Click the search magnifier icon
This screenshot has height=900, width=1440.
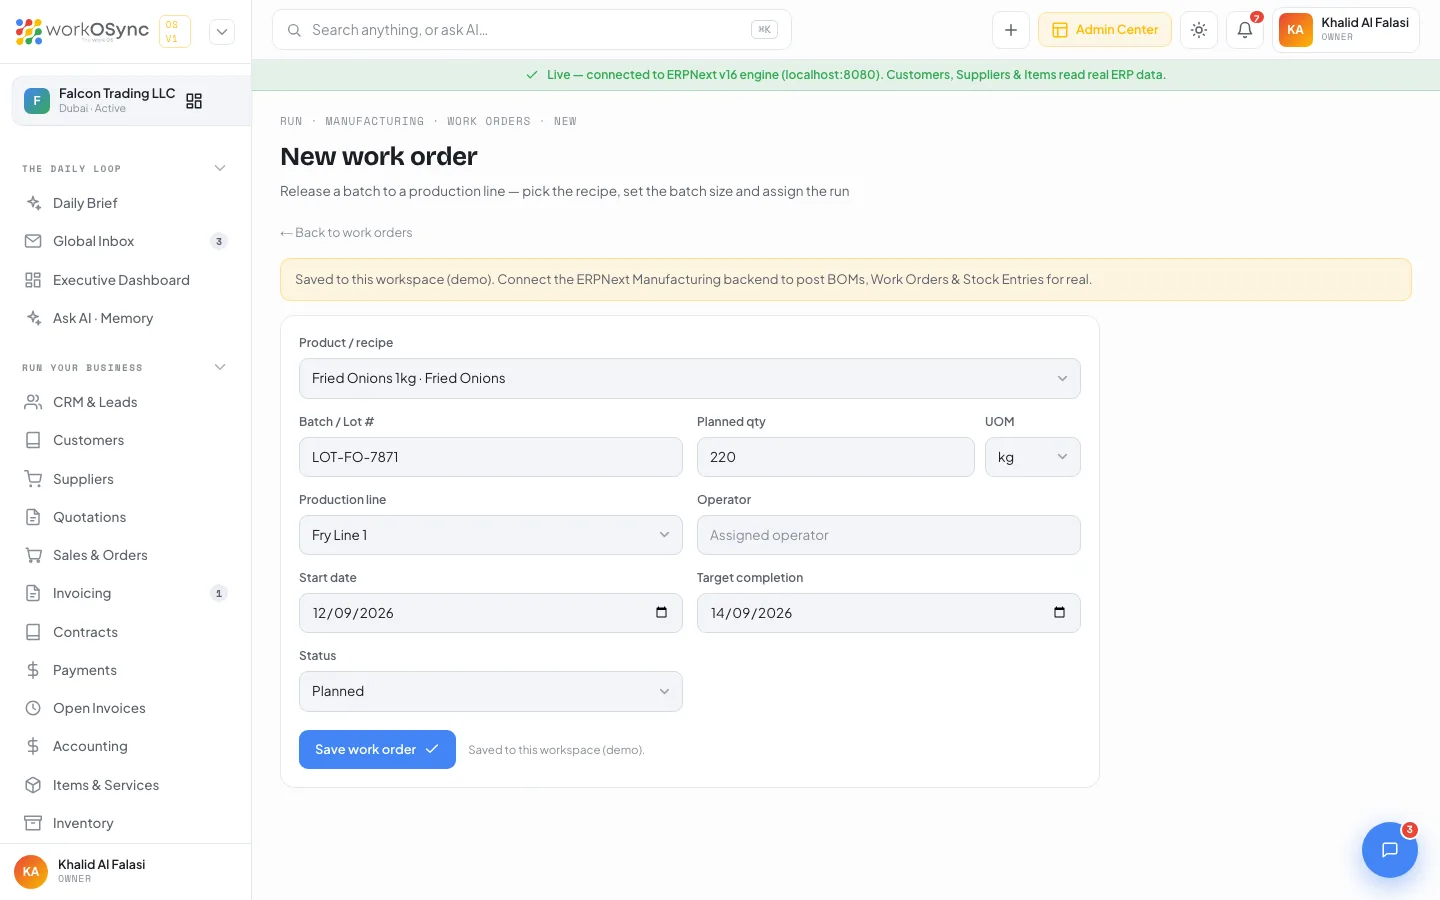pos(294,30)
